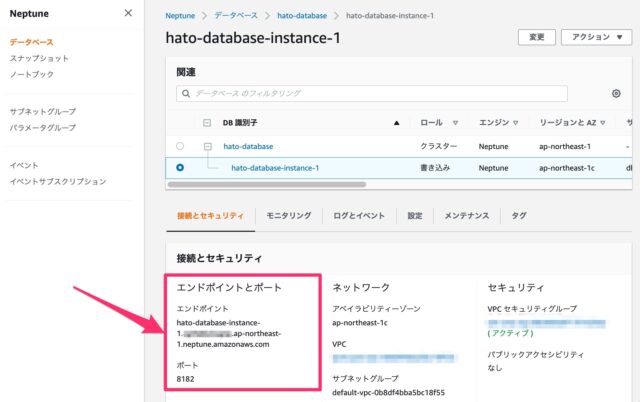Viewport: 640px width, 402px height.
Task: Open イベント in sidebar
Action: tap(24, 165)
